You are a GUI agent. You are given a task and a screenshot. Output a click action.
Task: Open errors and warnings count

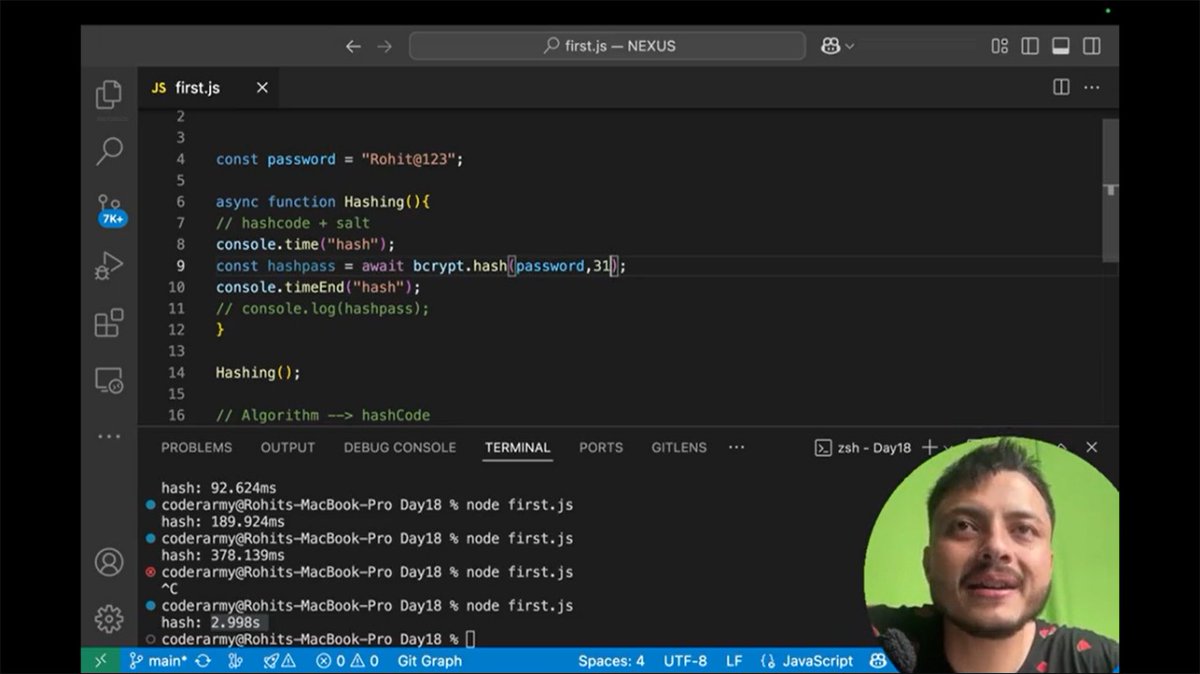347,661
